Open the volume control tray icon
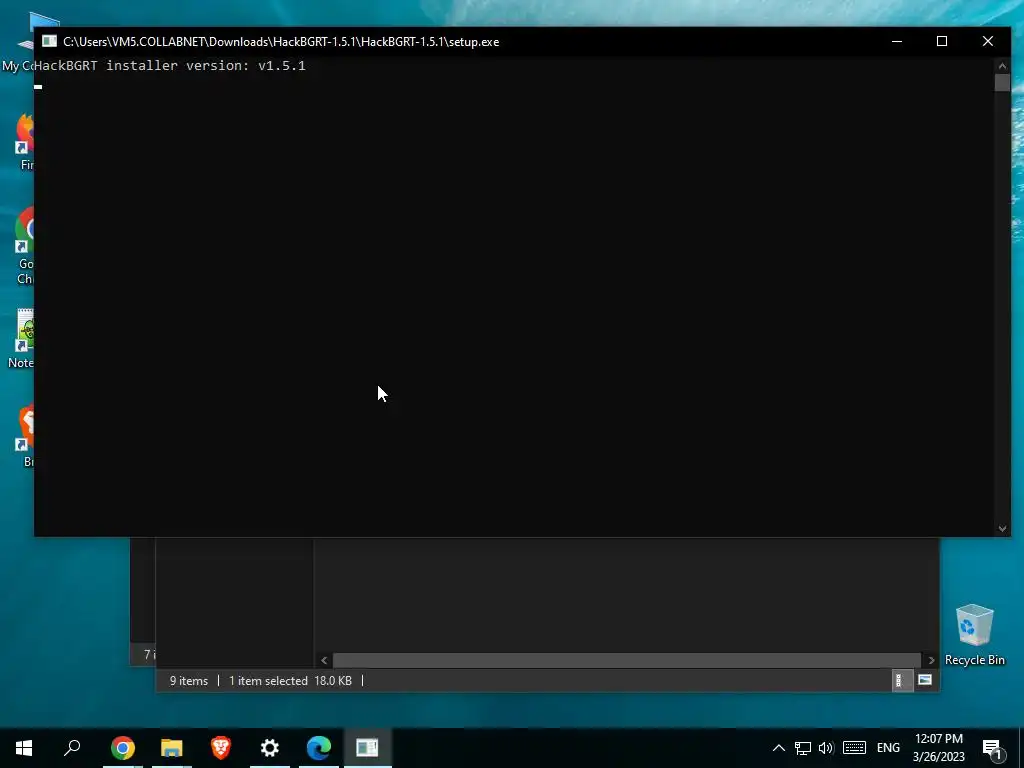 coord(826,748)
